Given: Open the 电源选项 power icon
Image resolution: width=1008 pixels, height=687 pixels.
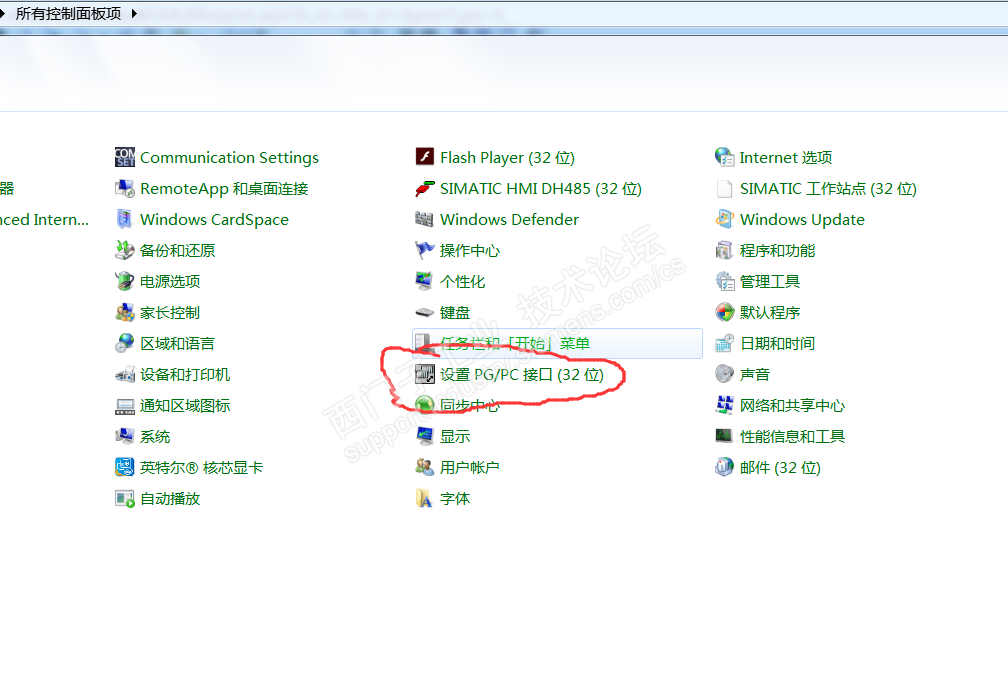Looking at the screenshot, I should tap(125, 281).
